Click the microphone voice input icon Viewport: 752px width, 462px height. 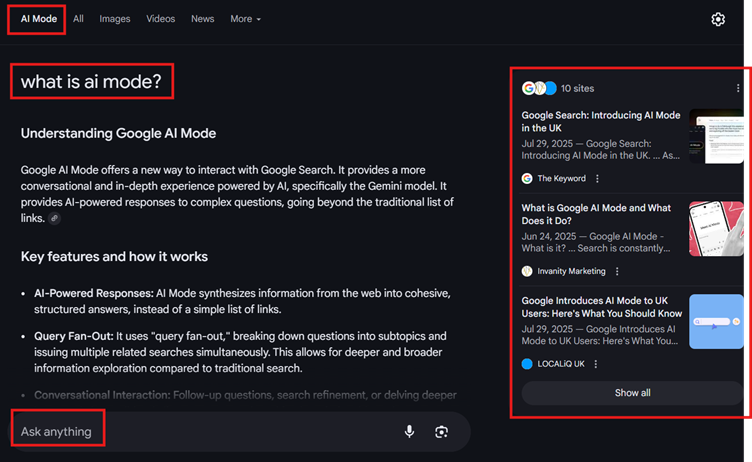tap(409, 432)
